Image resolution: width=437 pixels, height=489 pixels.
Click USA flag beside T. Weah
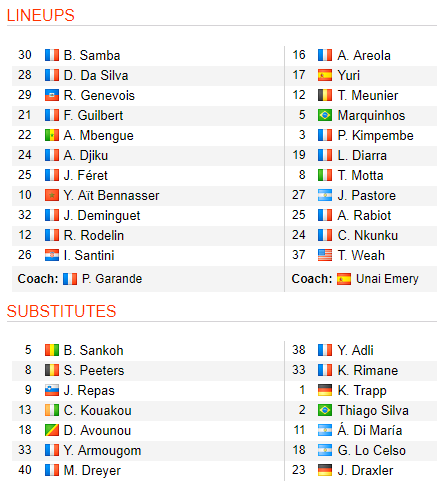click(325, 255)
